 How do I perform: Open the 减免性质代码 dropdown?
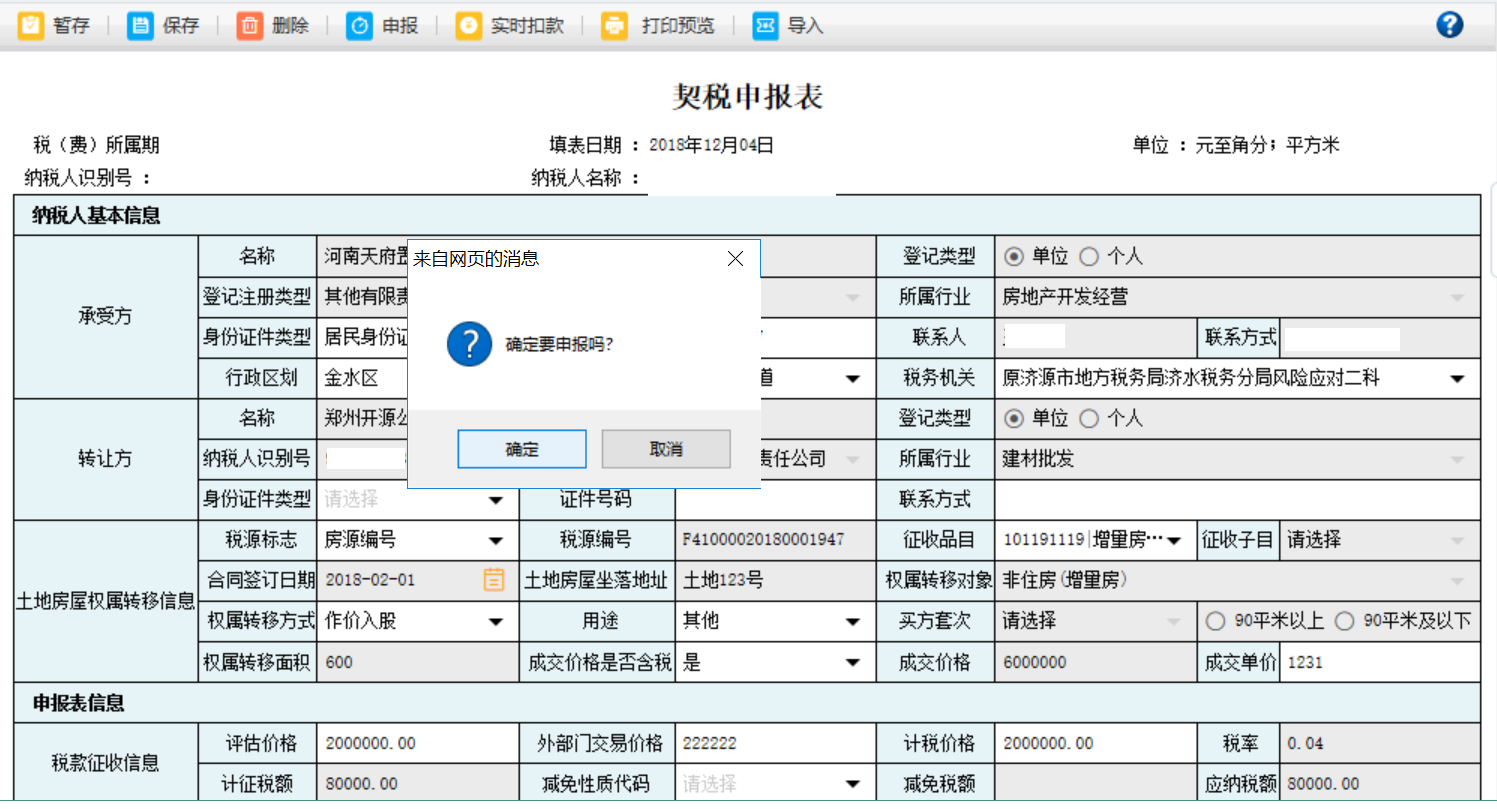[x=852, y=784]
